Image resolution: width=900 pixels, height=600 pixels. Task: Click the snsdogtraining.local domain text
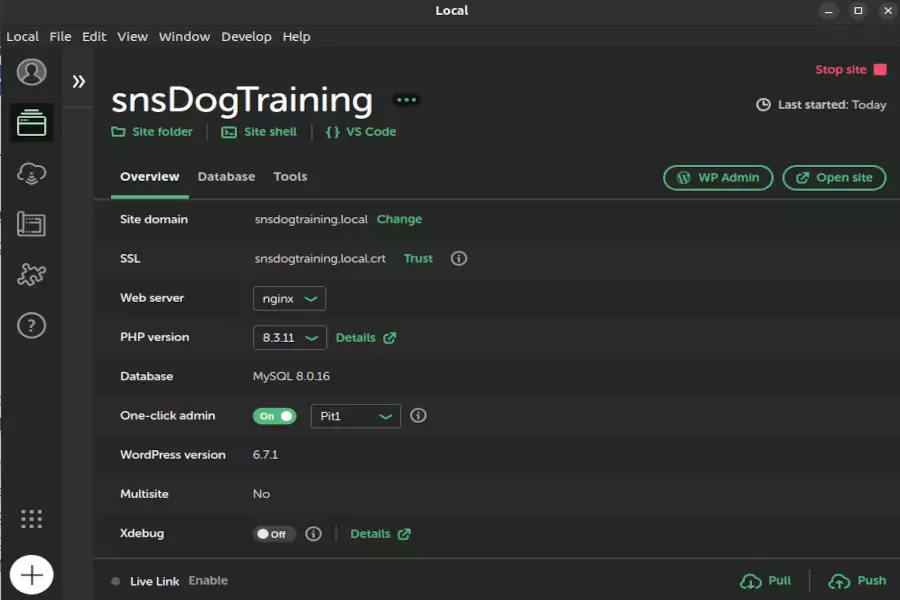coord(311,219)
